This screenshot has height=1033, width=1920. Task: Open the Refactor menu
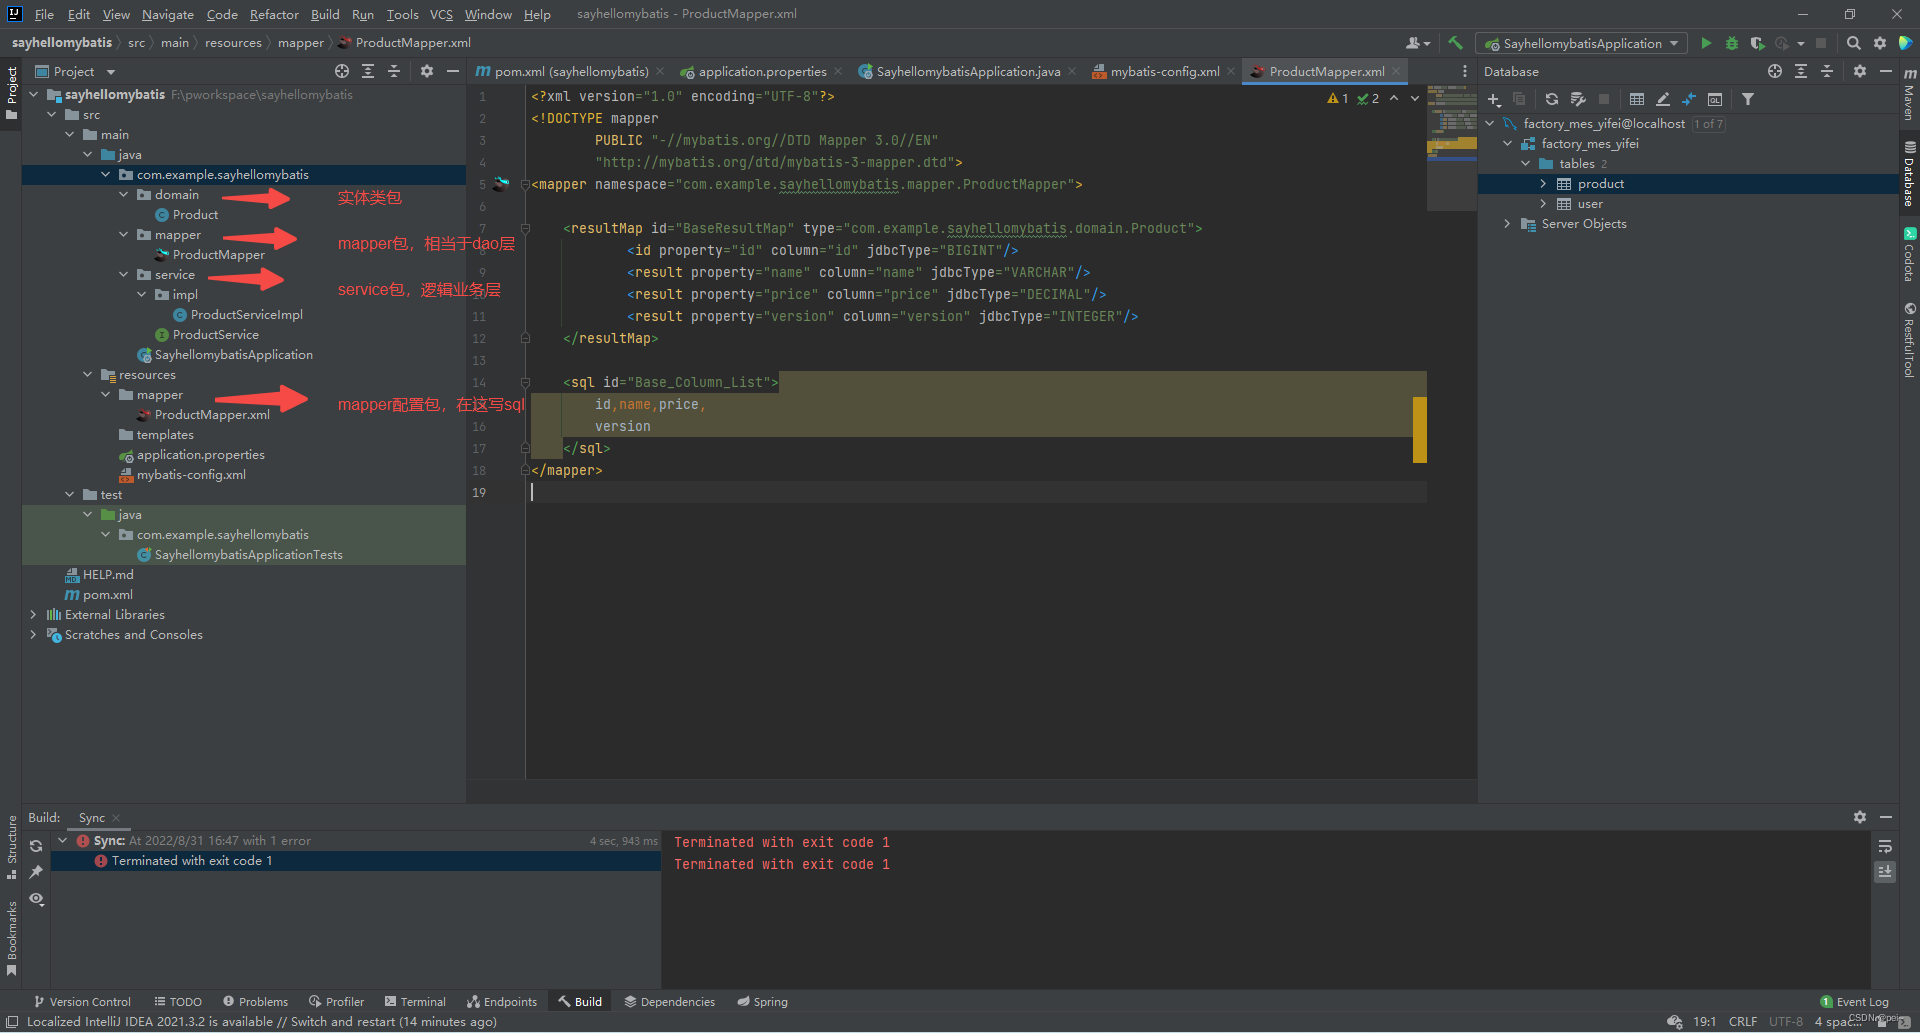pos(274,14)
